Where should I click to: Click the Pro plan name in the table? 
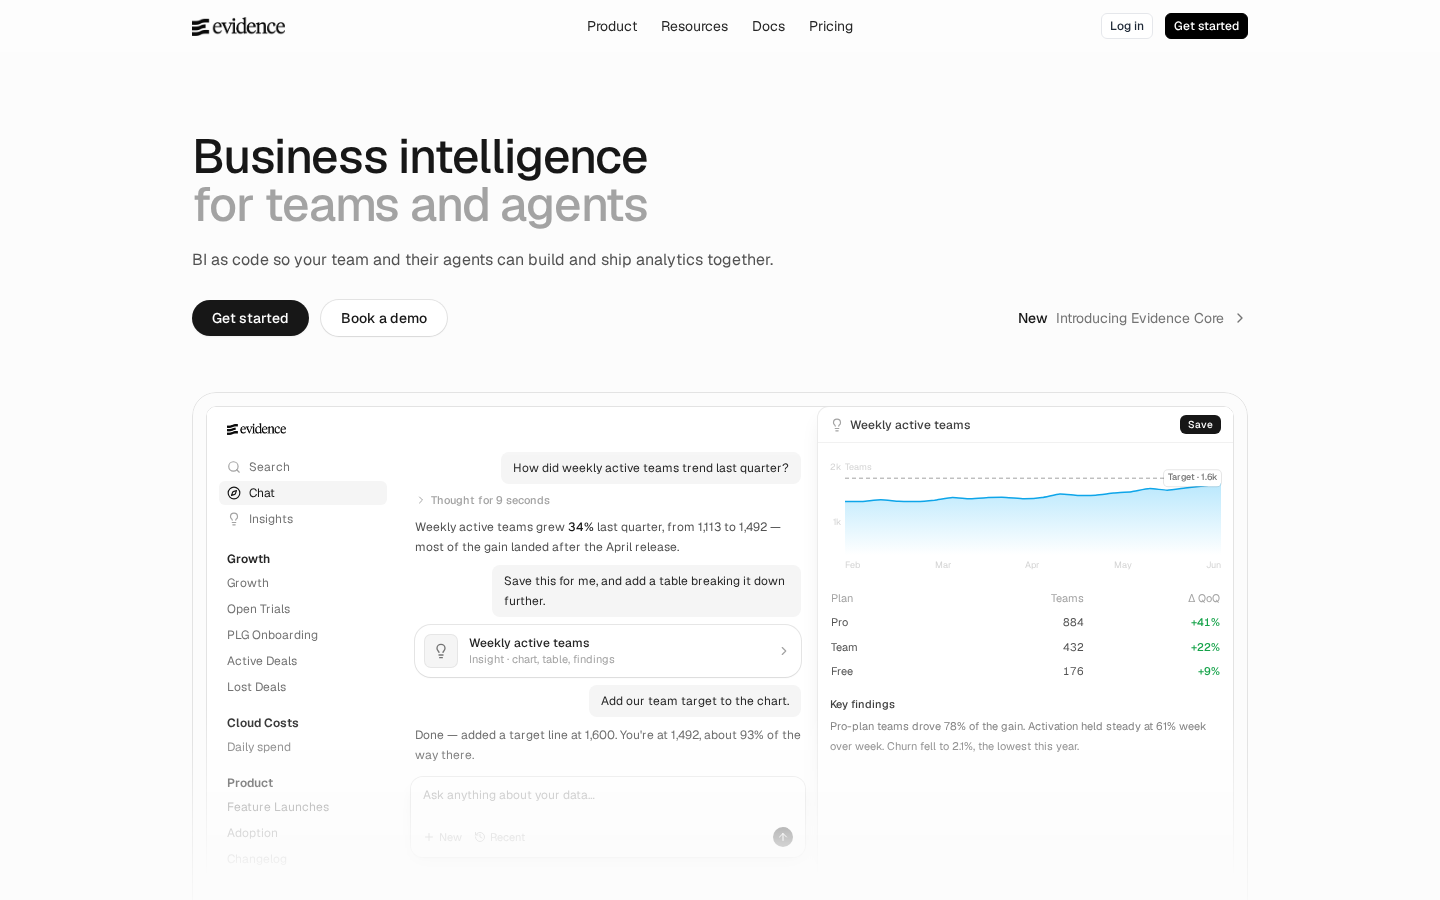point(840,622)
